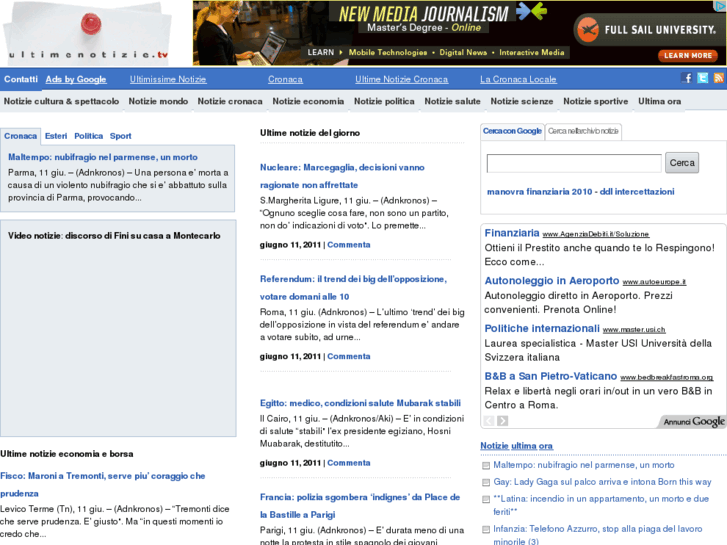Click manovra finanziaria 2010 ddl intercettazioni link
Image resolution: width=727 pixels, height=545 pixels.
580,192
